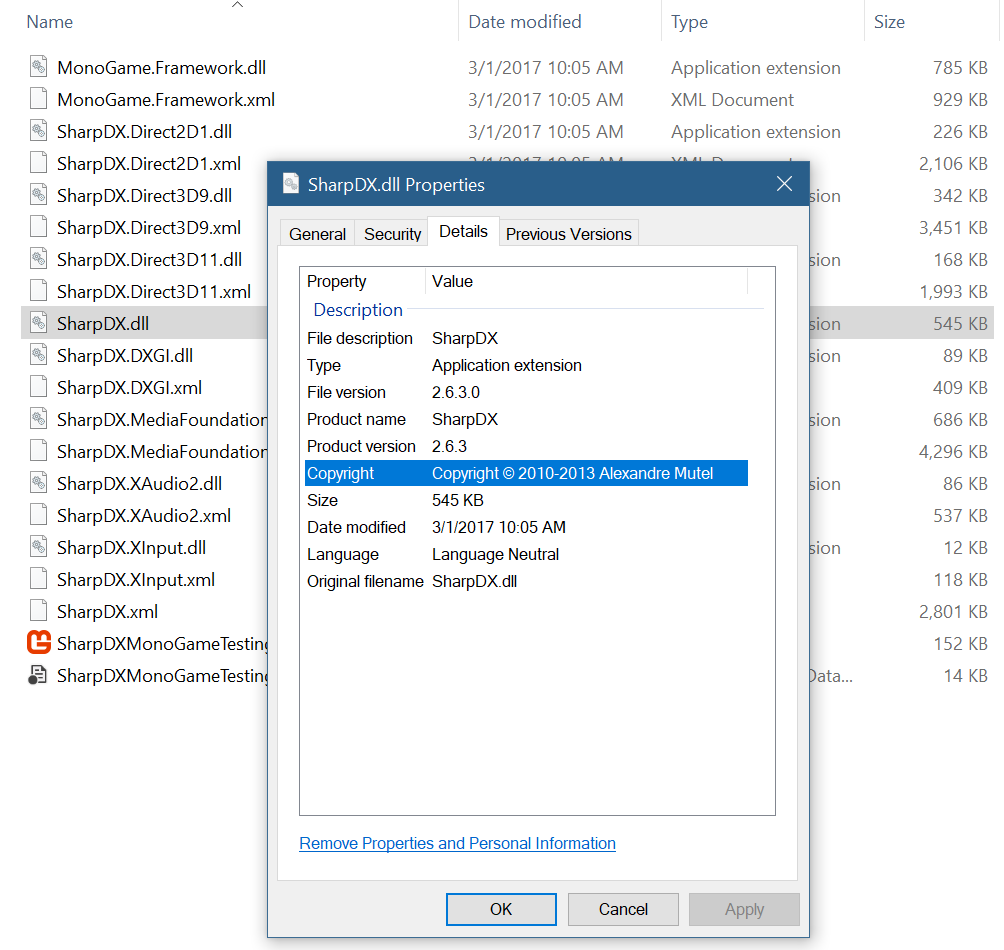Switch to the Security tab
This screenshot has width=1004, height=950.
coord(391,233)
